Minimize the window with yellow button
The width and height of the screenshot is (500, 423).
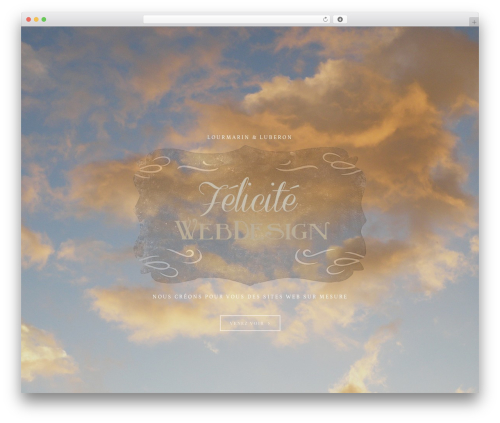pos(36,20)
